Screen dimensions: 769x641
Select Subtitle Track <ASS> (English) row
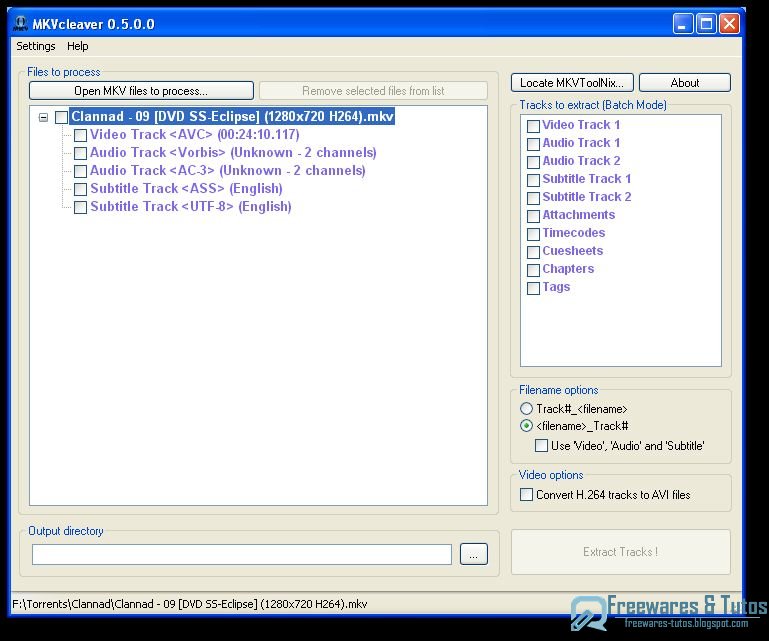click(x=186, y=188)
